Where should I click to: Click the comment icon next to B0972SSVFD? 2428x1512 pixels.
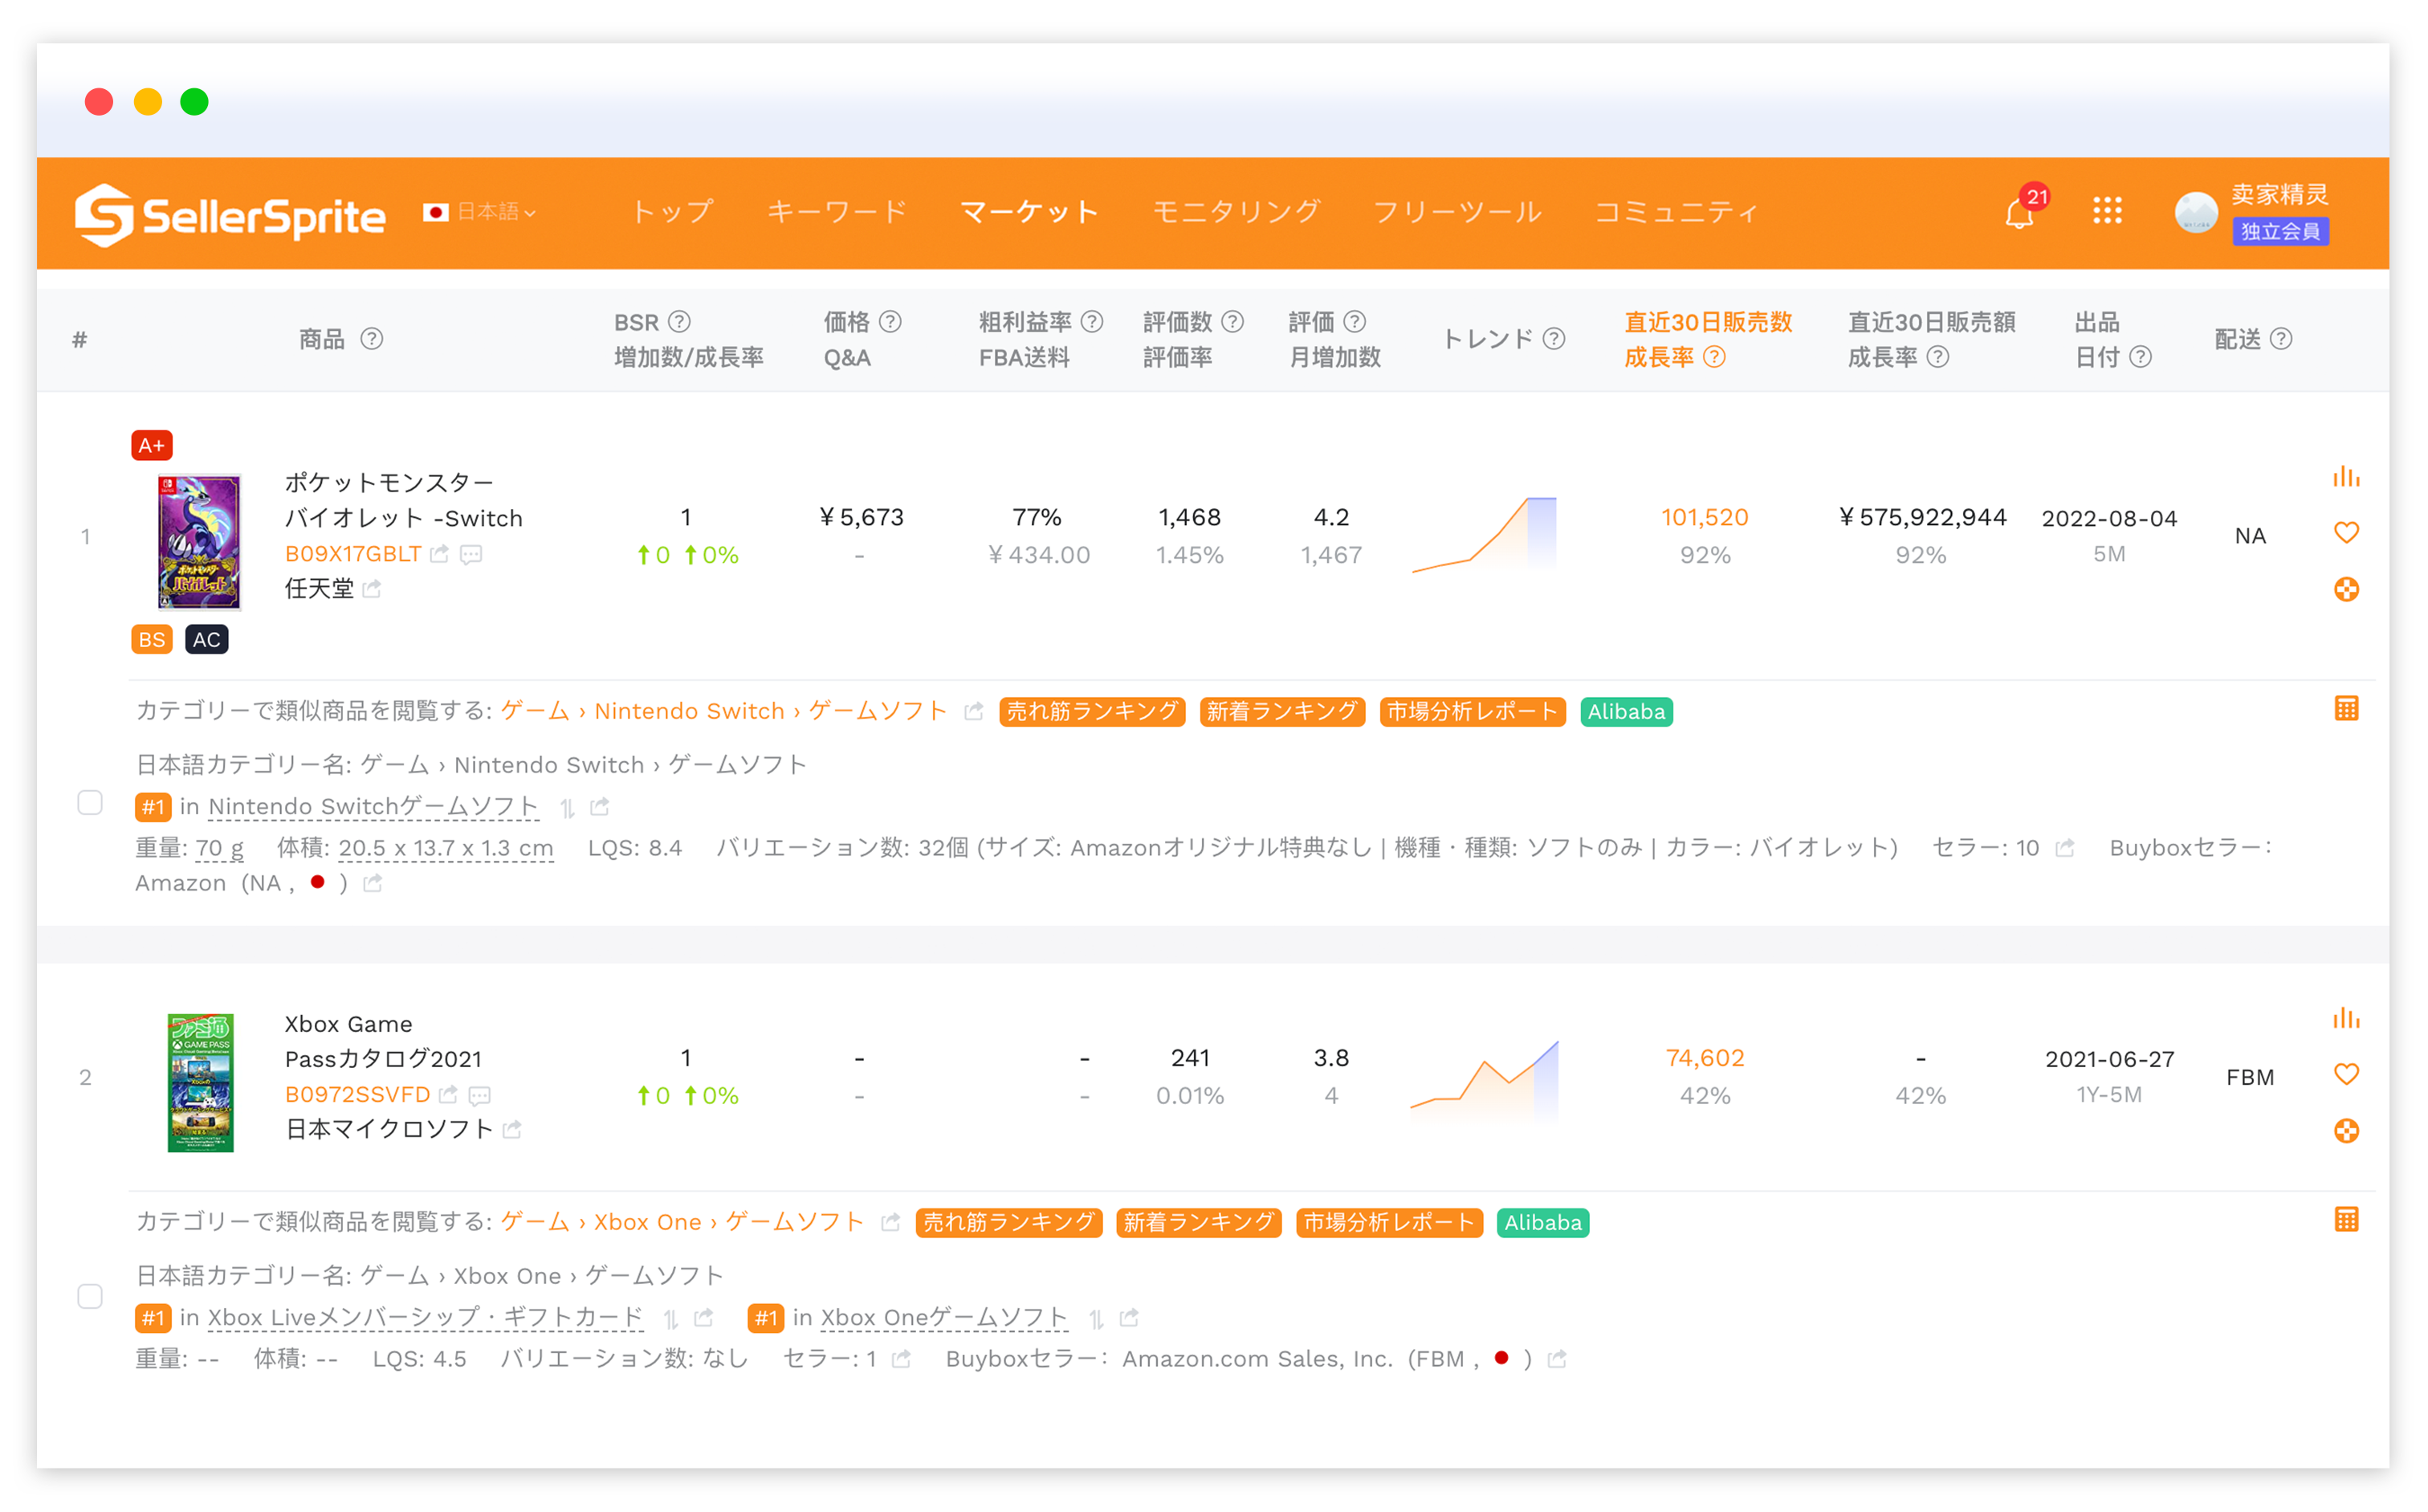pyautogui.click(x=480, y=1095)
